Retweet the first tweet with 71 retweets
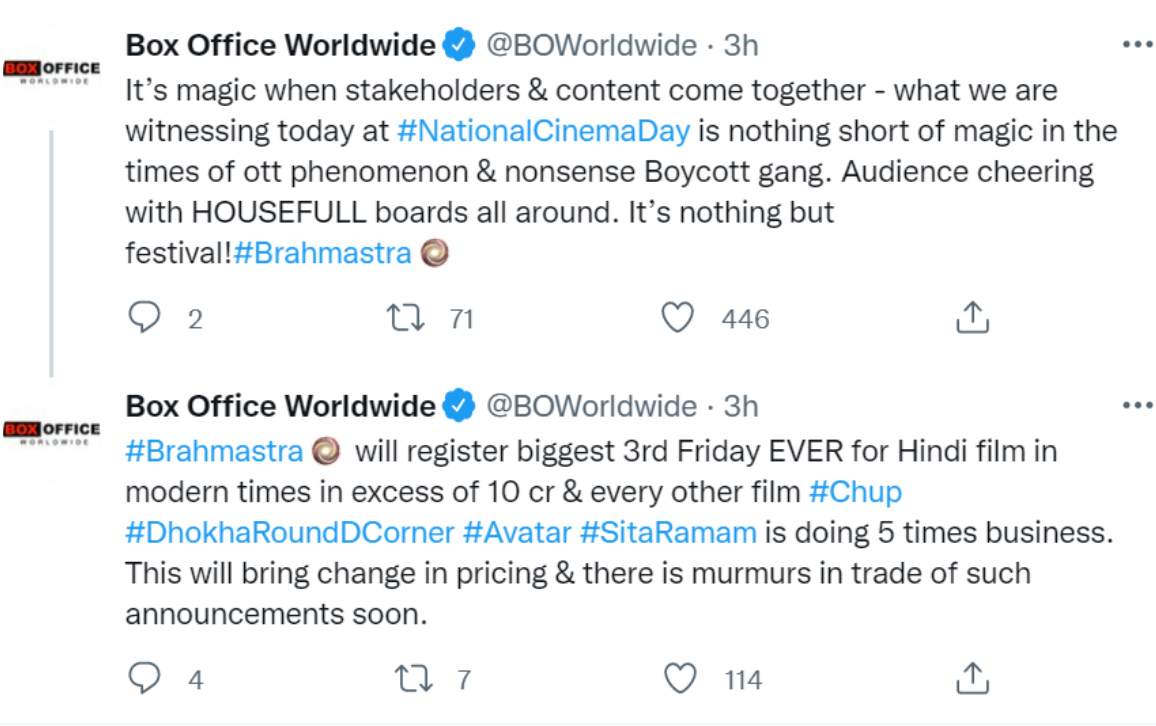This screenshot has width=1156, height=726. pos(406,318)
